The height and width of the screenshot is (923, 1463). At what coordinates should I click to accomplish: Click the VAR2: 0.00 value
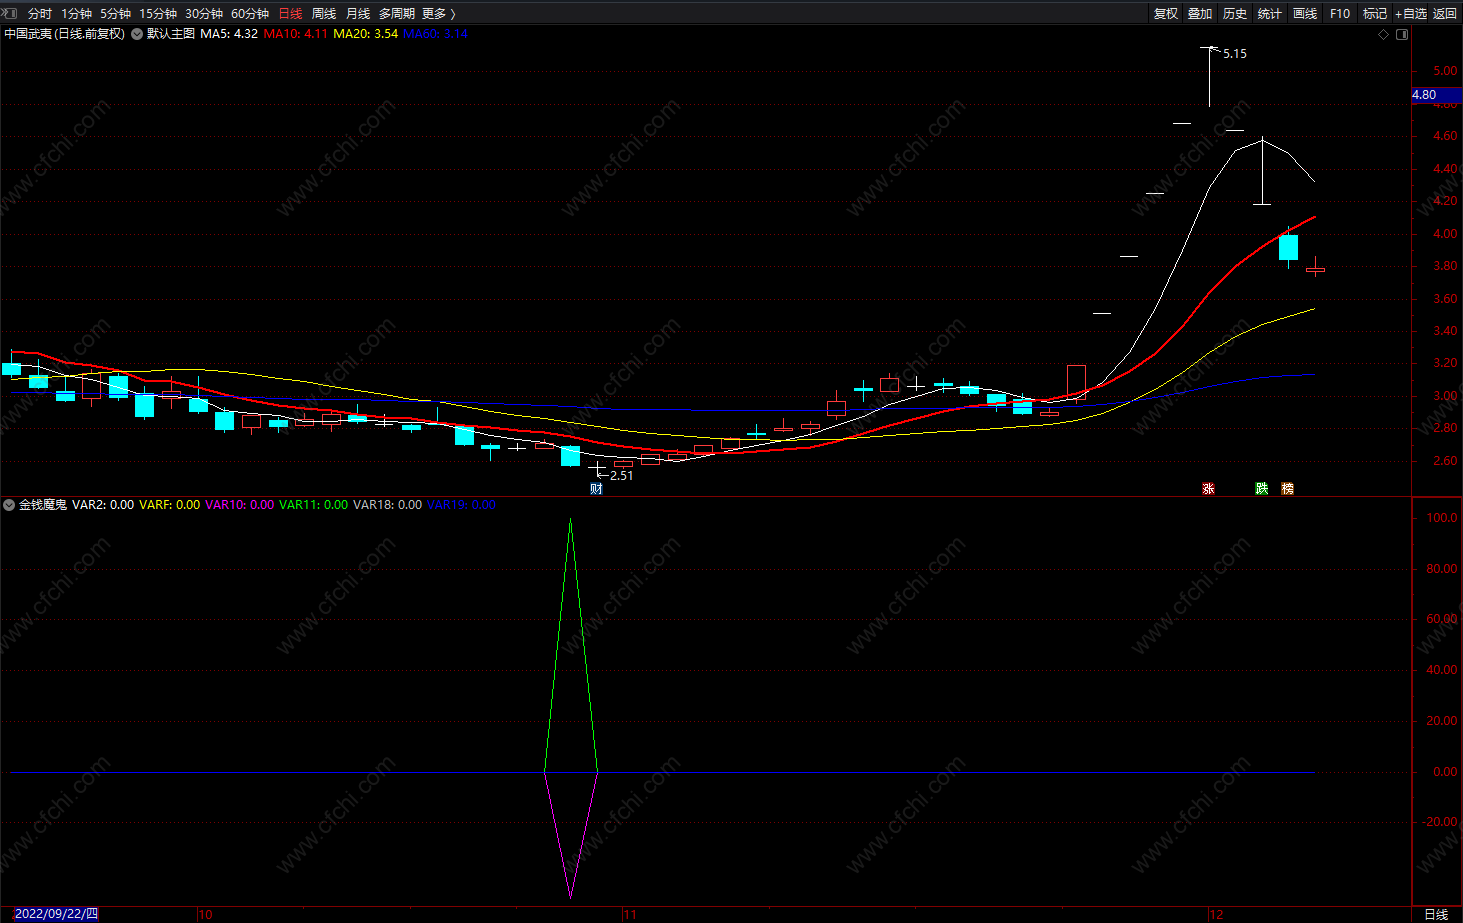click(x=103, y=505)
